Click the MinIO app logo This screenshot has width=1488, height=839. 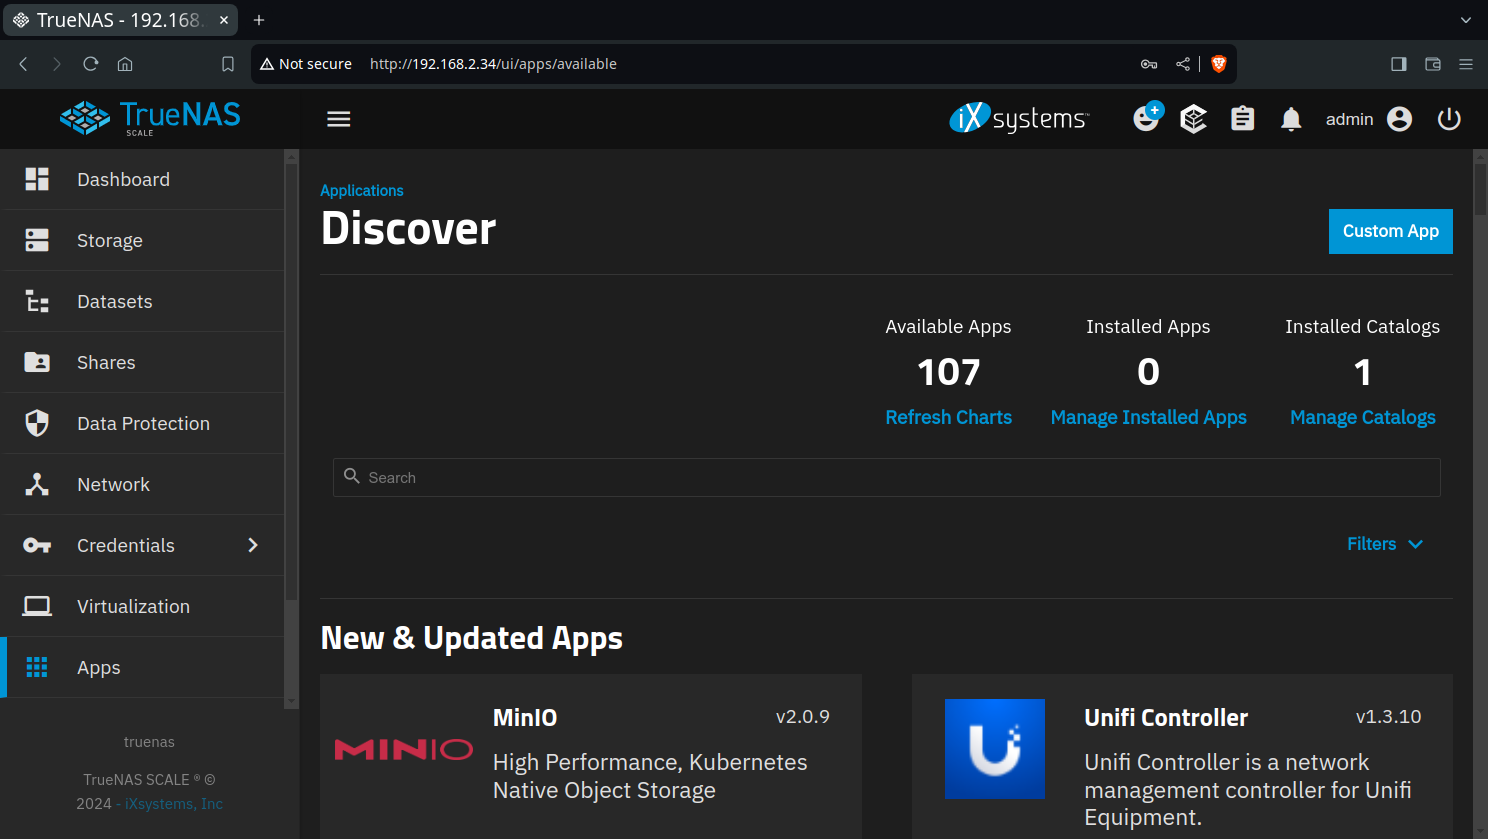[403, 749]
